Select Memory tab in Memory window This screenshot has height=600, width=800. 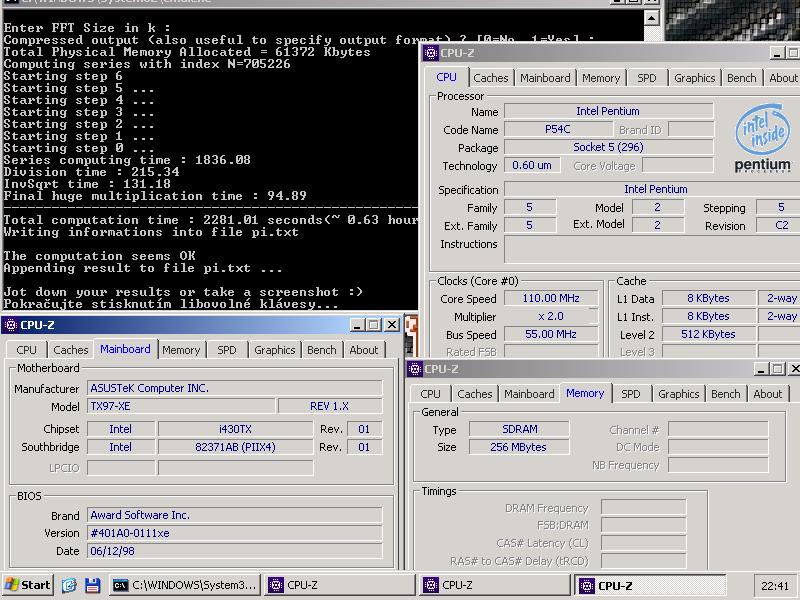[x=585, y=393]
